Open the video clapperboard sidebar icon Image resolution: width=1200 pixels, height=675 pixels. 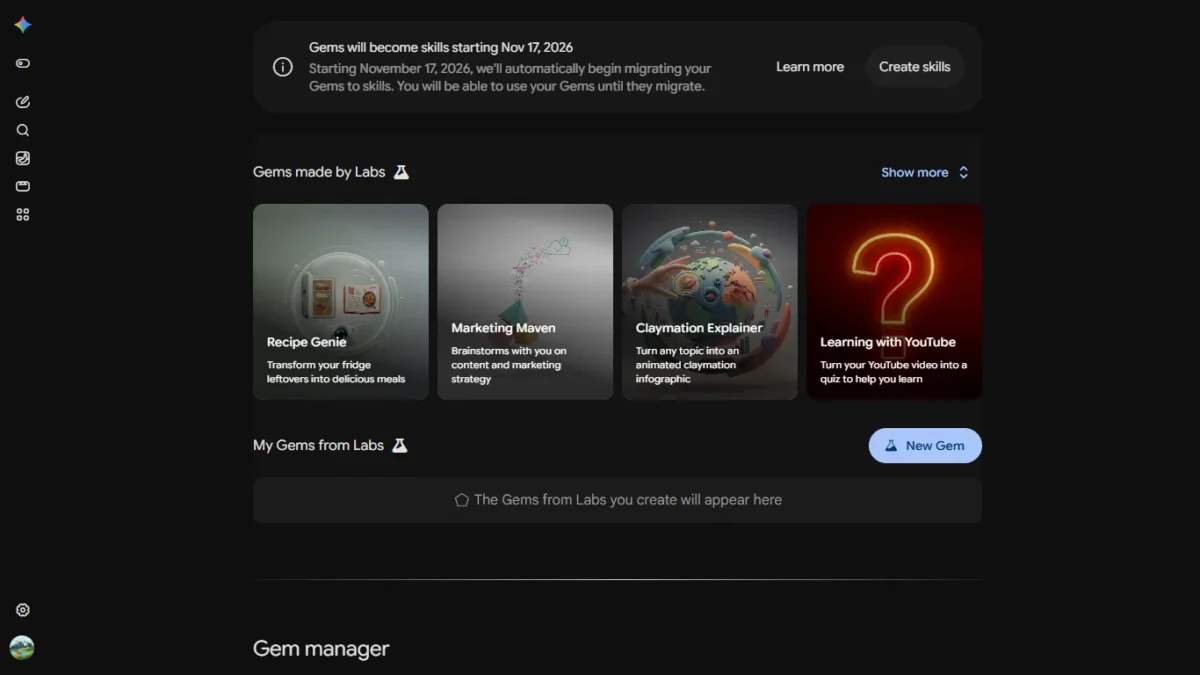22,186
